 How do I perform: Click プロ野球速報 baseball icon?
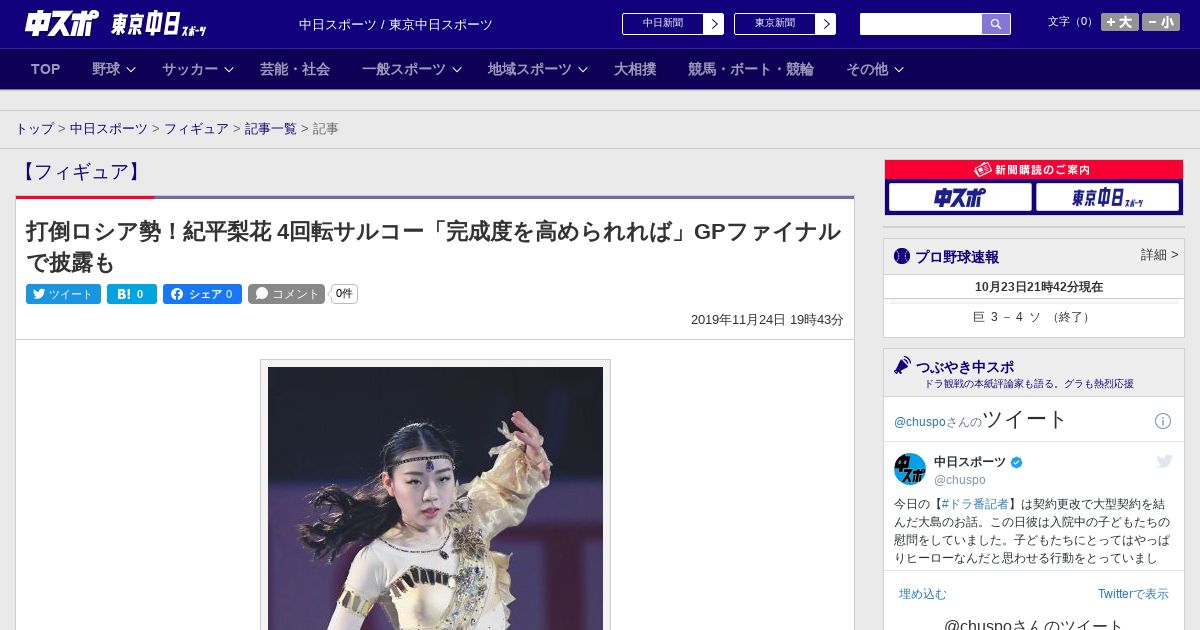[x=902, y=256]
